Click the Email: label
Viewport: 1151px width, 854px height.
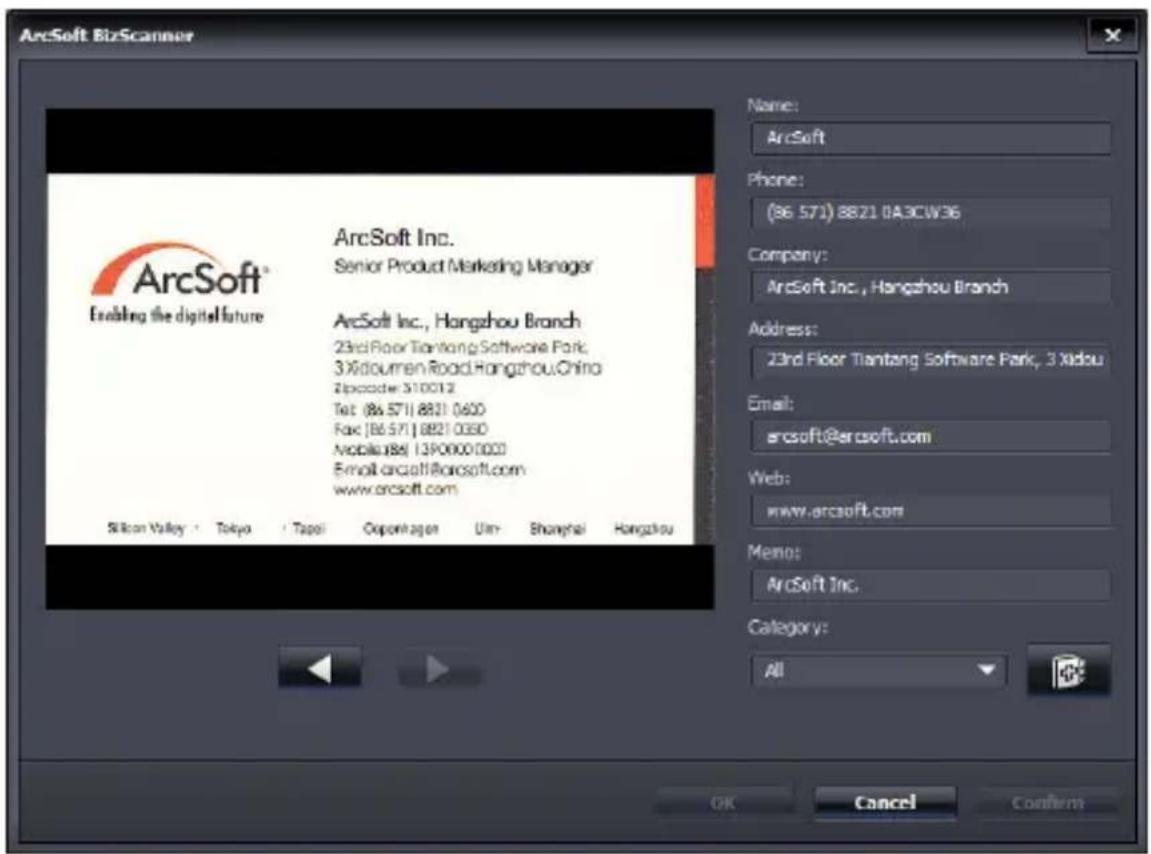(770, 403)
